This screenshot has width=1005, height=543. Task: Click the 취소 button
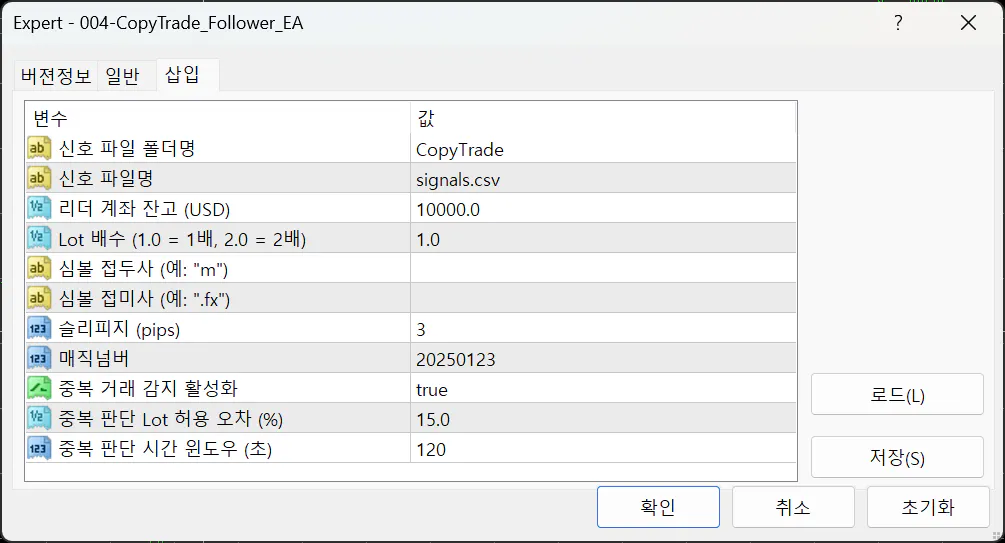pyautogui.click(x=793, y=507)
